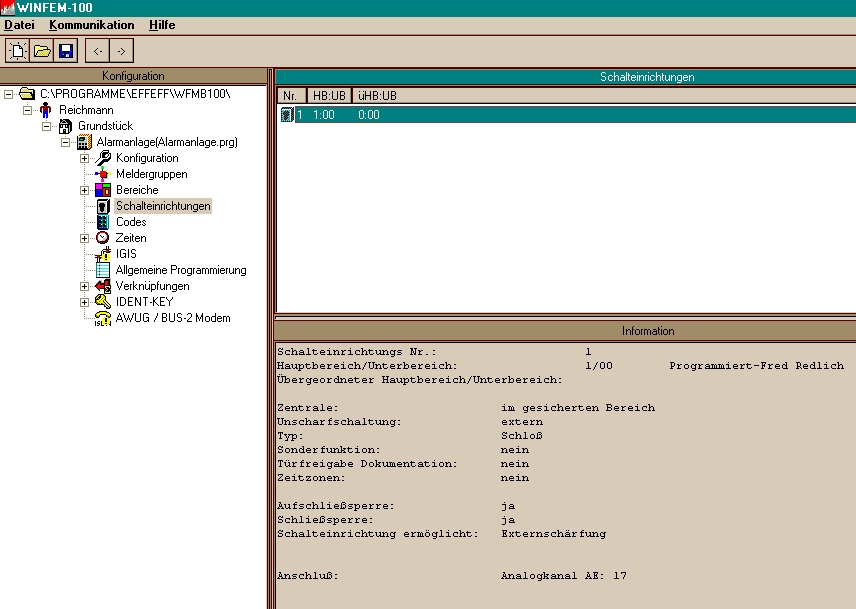The width and height of the screenshot is (856, 609).
Task: Click the Open folder toolbar icon
Action: [42, 50]
